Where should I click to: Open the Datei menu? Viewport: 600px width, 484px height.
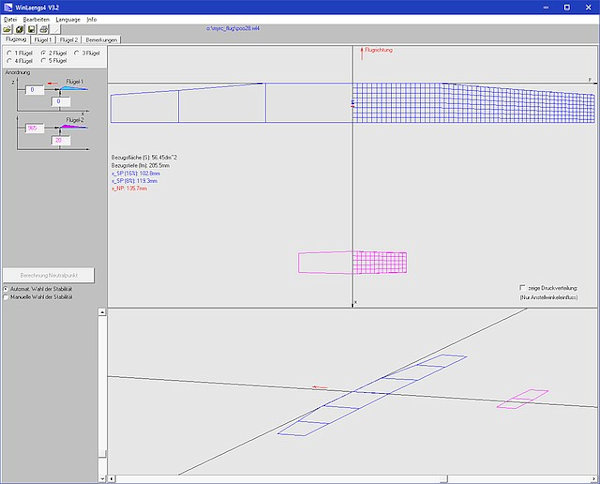pos(10,19)
